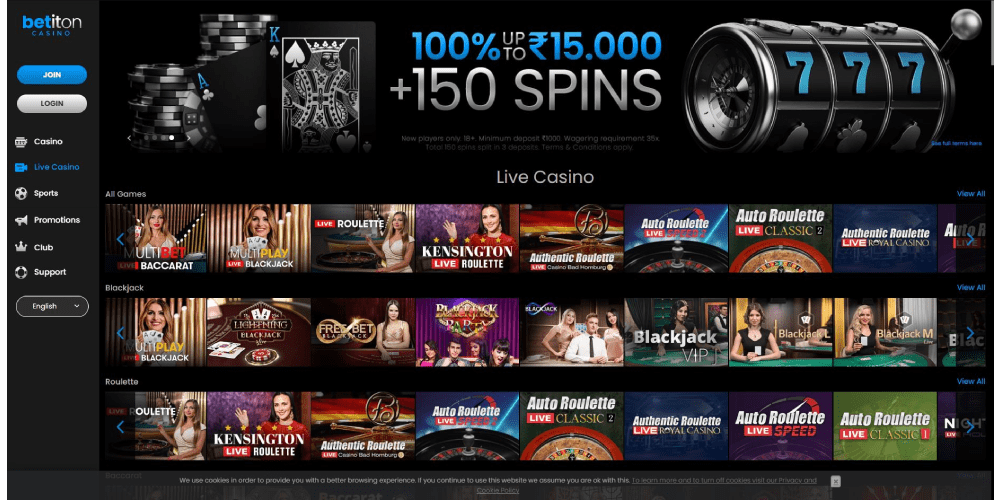Screen dimensions: 1000x500
Task: Advance the Roulette row with right arrow
Action: 970,427
